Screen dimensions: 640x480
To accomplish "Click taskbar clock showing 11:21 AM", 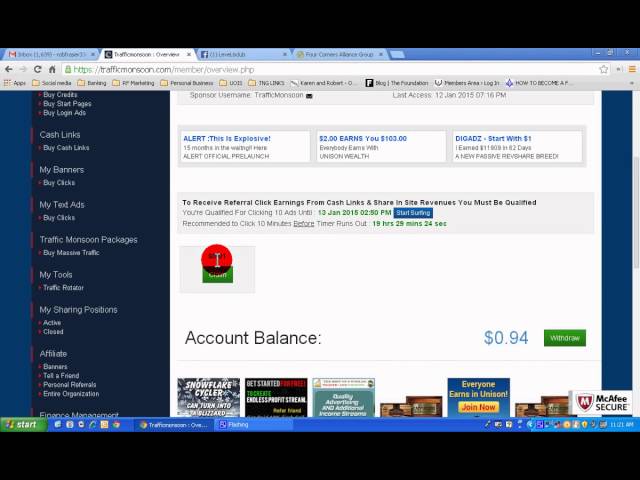I will pos(622,425).
